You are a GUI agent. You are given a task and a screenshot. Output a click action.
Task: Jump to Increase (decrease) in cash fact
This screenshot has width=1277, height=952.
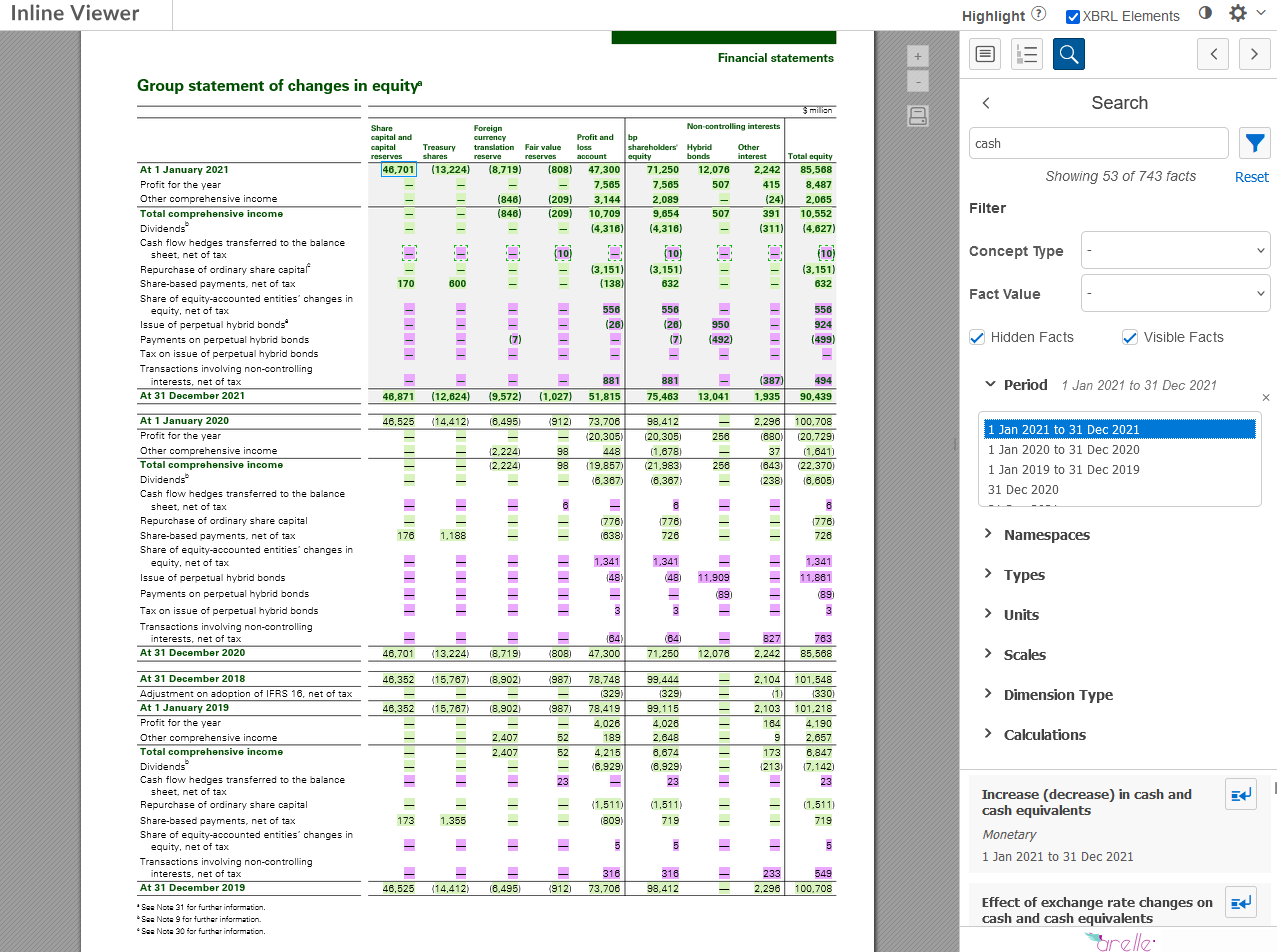click(1241, 795)
